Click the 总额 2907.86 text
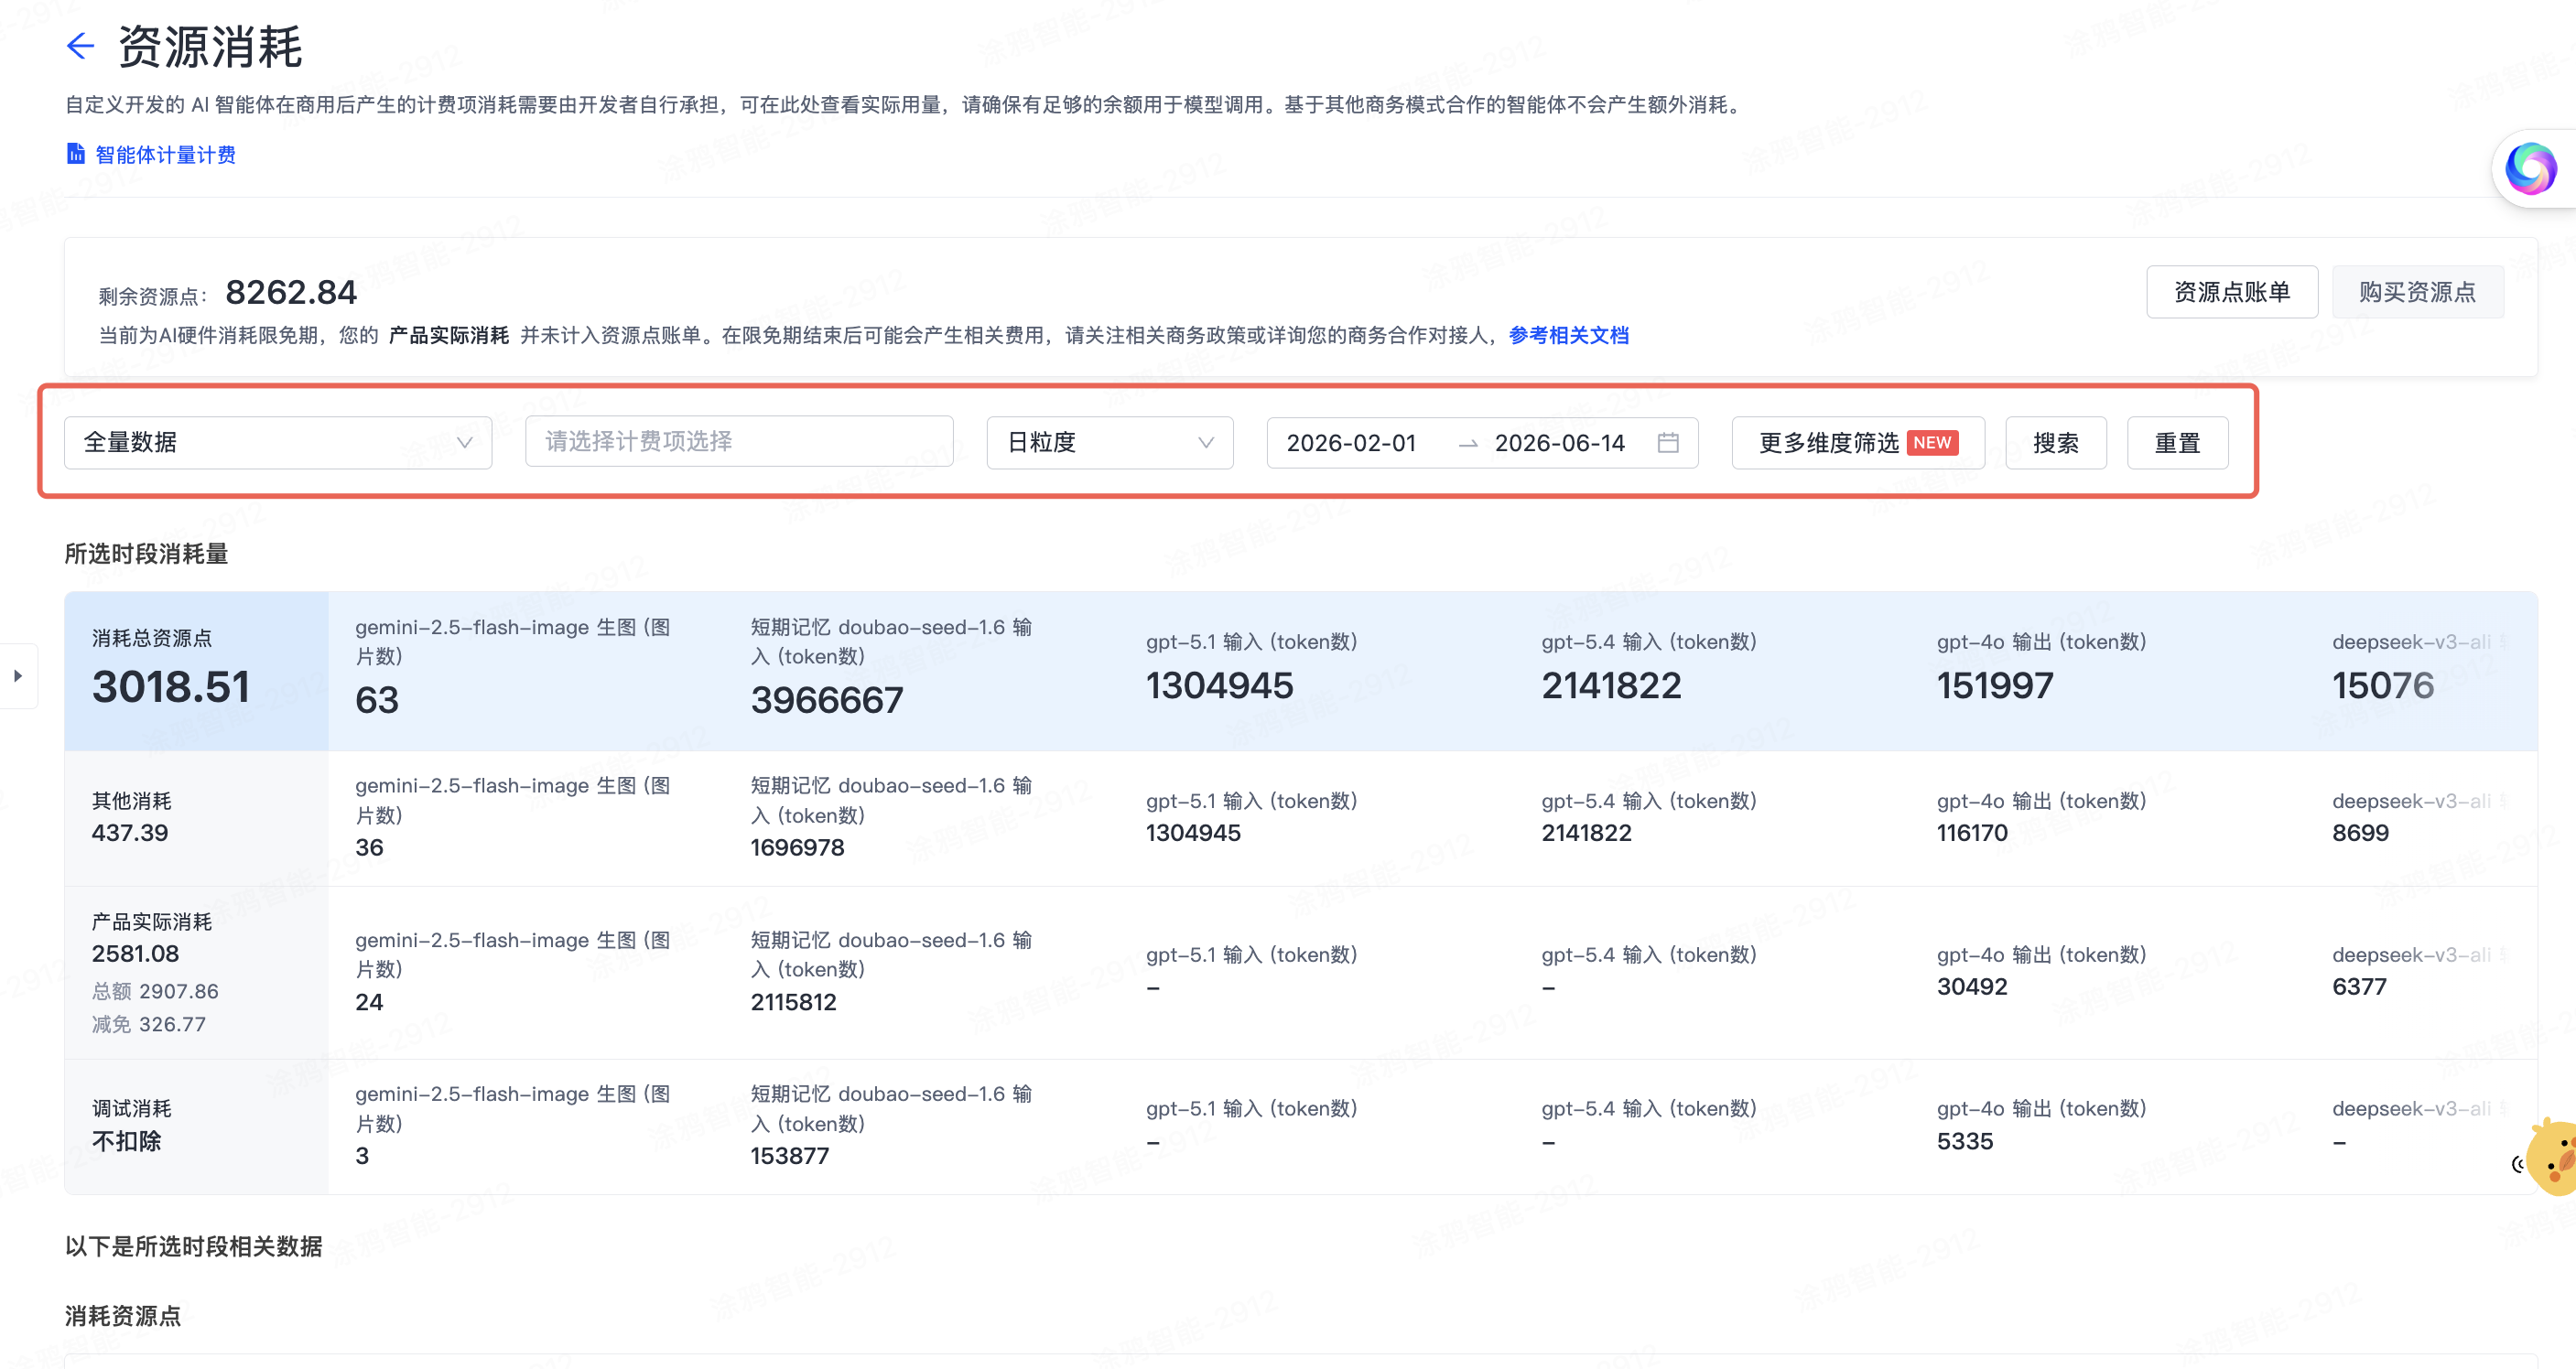This screenshot has height=1369, width=2576. (x=155, y=991)
